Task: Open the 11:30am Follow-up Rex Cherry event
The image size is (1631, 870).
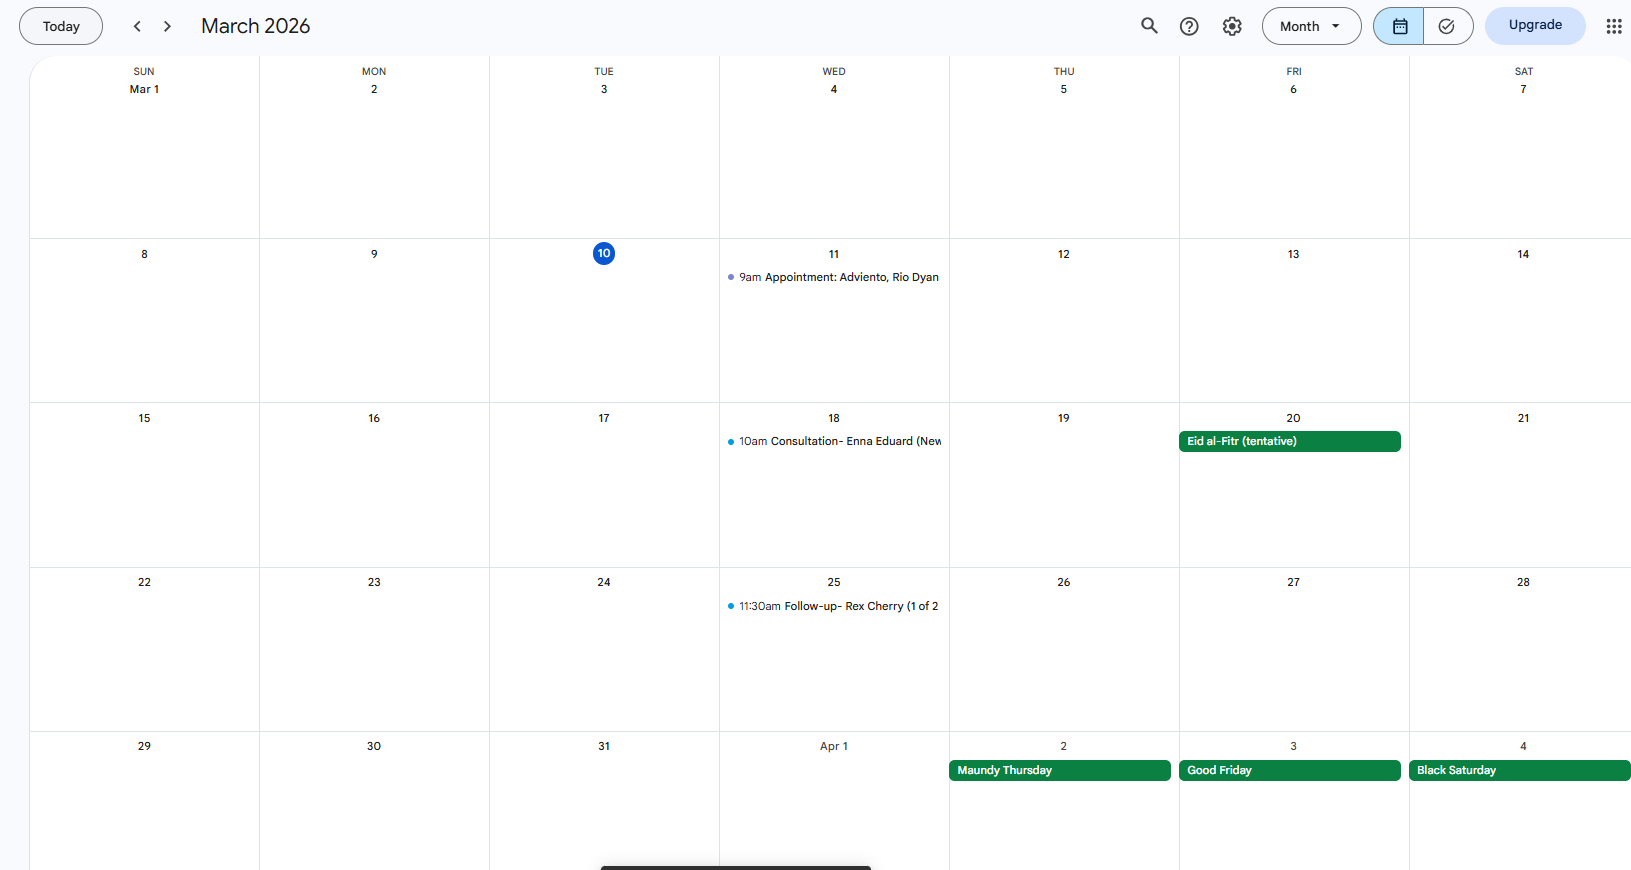Action: tap(833, 606)
